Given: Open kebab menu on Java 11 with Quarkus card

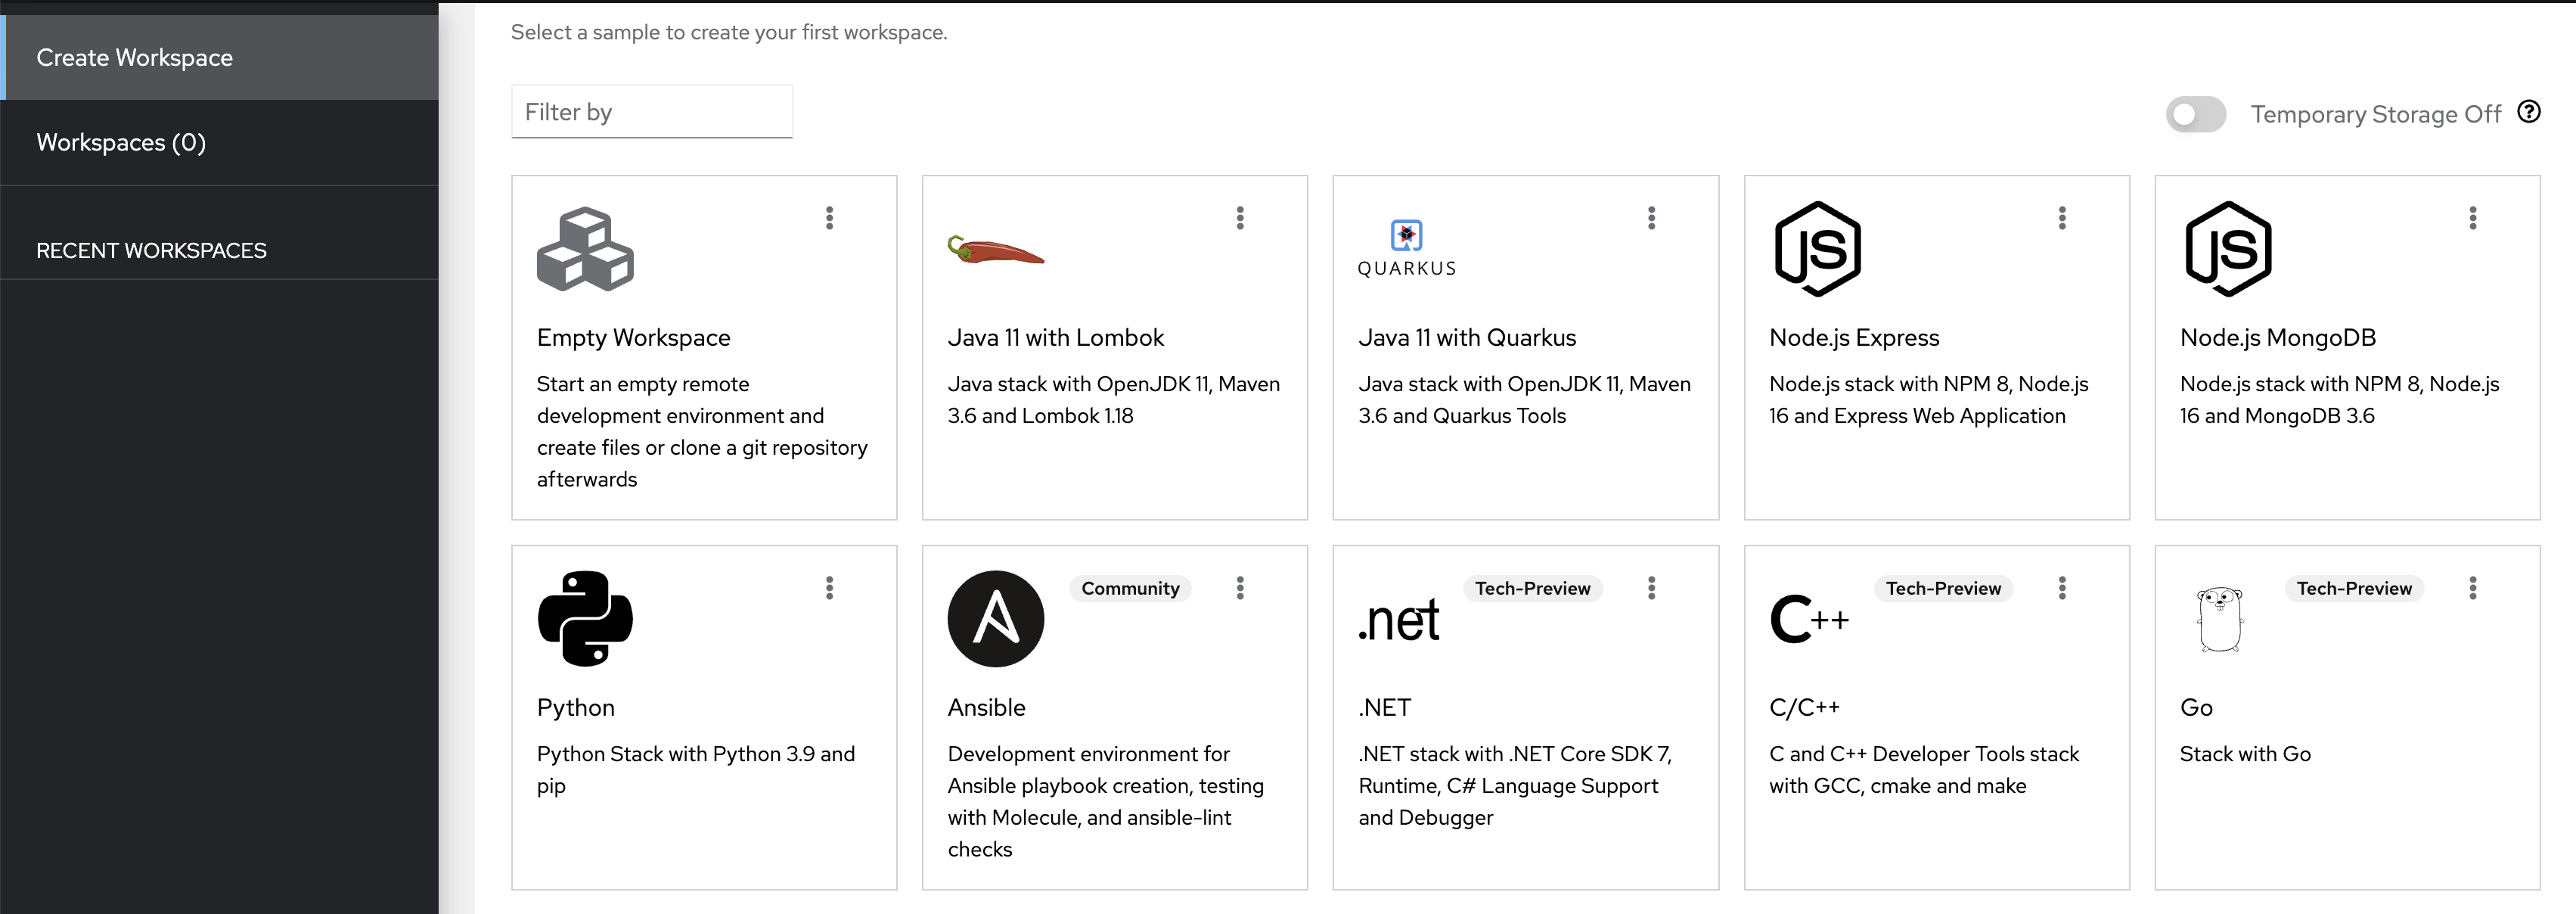Looking at the screenshot, I should click(1651, 218).
